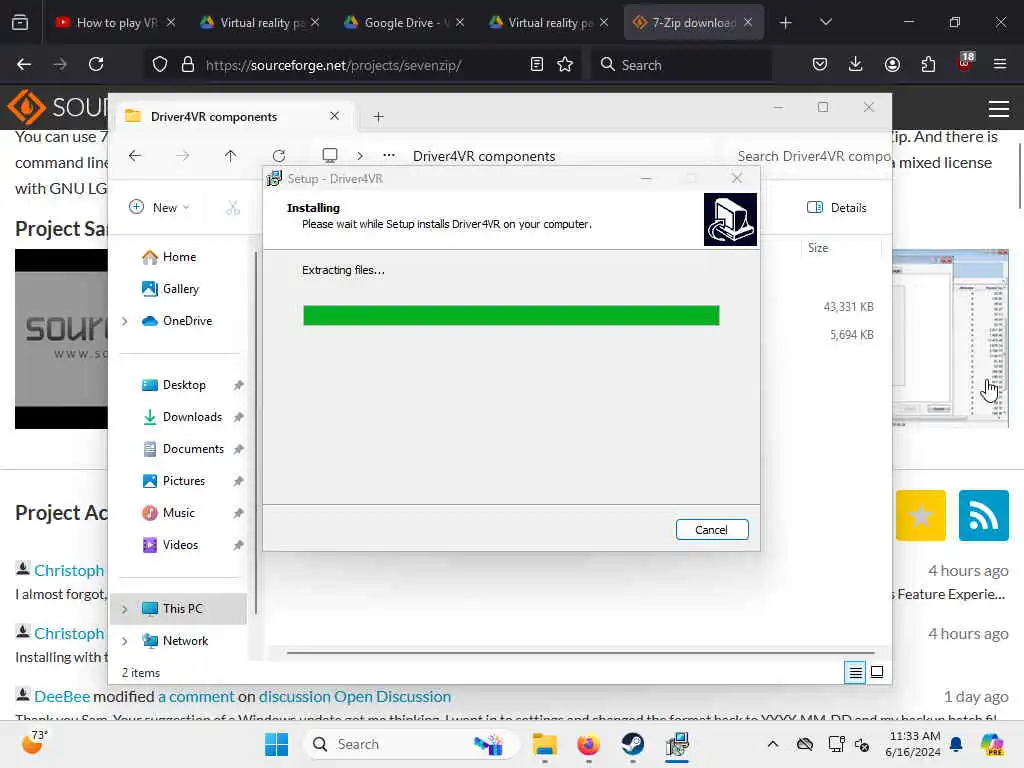Expand the This PC node
Viewport: 1024px width, 768px height.
tap(124, 609)
